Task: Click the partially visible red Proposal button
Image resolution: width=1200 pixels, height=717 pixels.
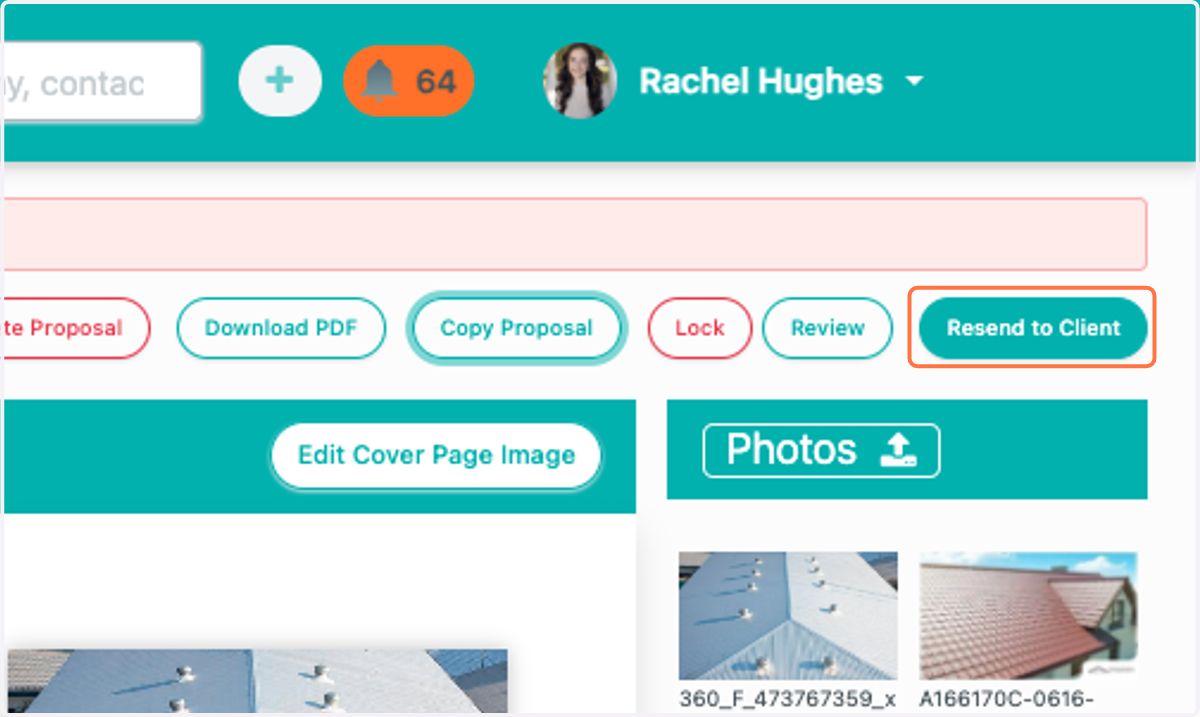Action: pyautogui.click(x=75, y=328)
